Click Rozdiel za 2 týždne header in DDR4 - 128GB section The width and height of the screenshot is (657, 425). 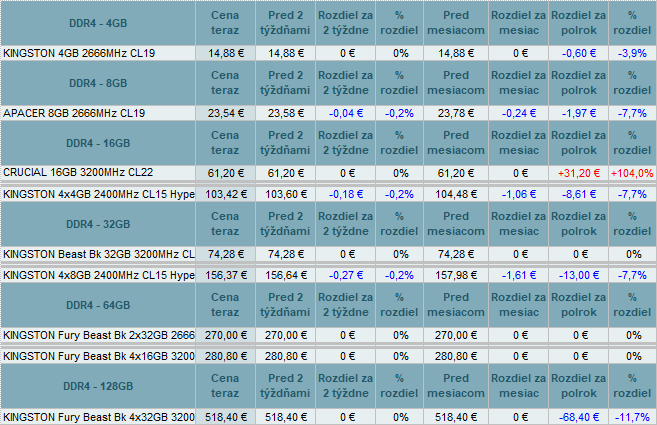pyautogui.click(x=346, y=386)
